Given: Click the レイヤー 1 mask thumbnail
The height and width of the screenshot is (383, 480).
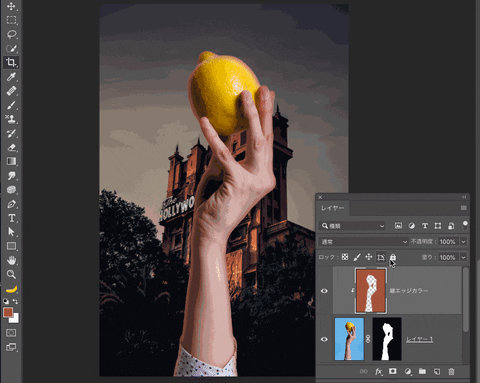Looking at the screenshot, I should coord(387,339).
